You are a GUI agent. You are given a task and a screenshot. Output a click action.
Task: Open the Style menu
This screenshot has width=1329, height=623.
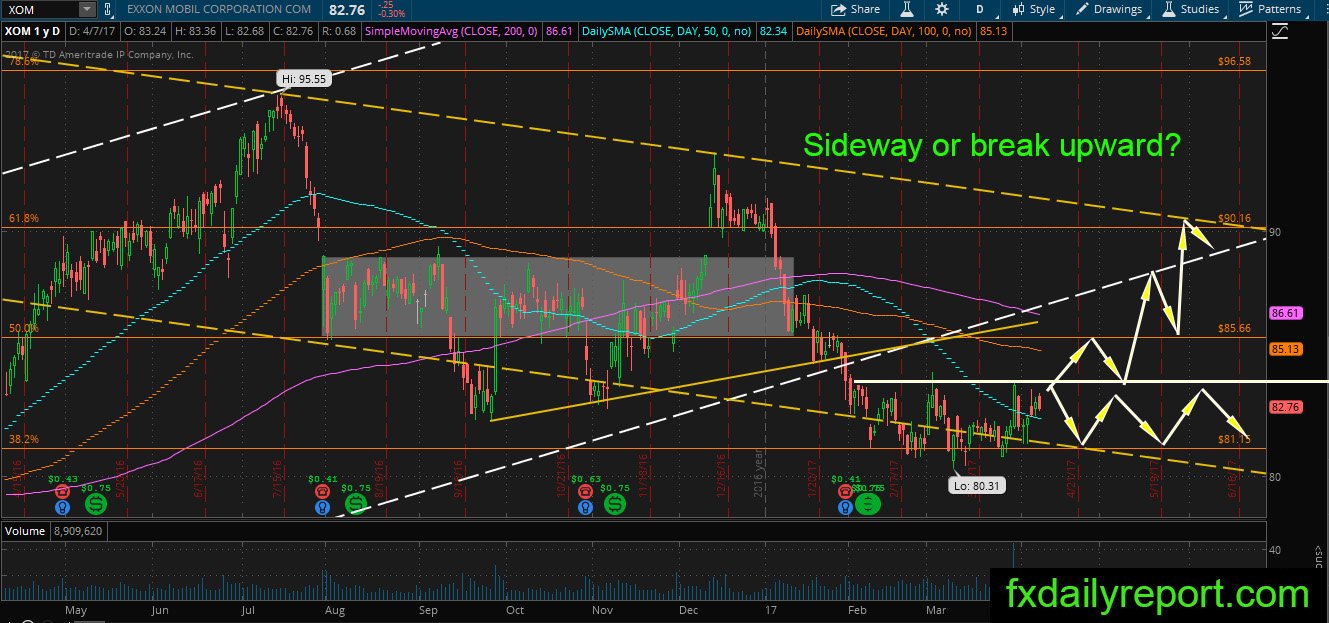coord(1034,9)
